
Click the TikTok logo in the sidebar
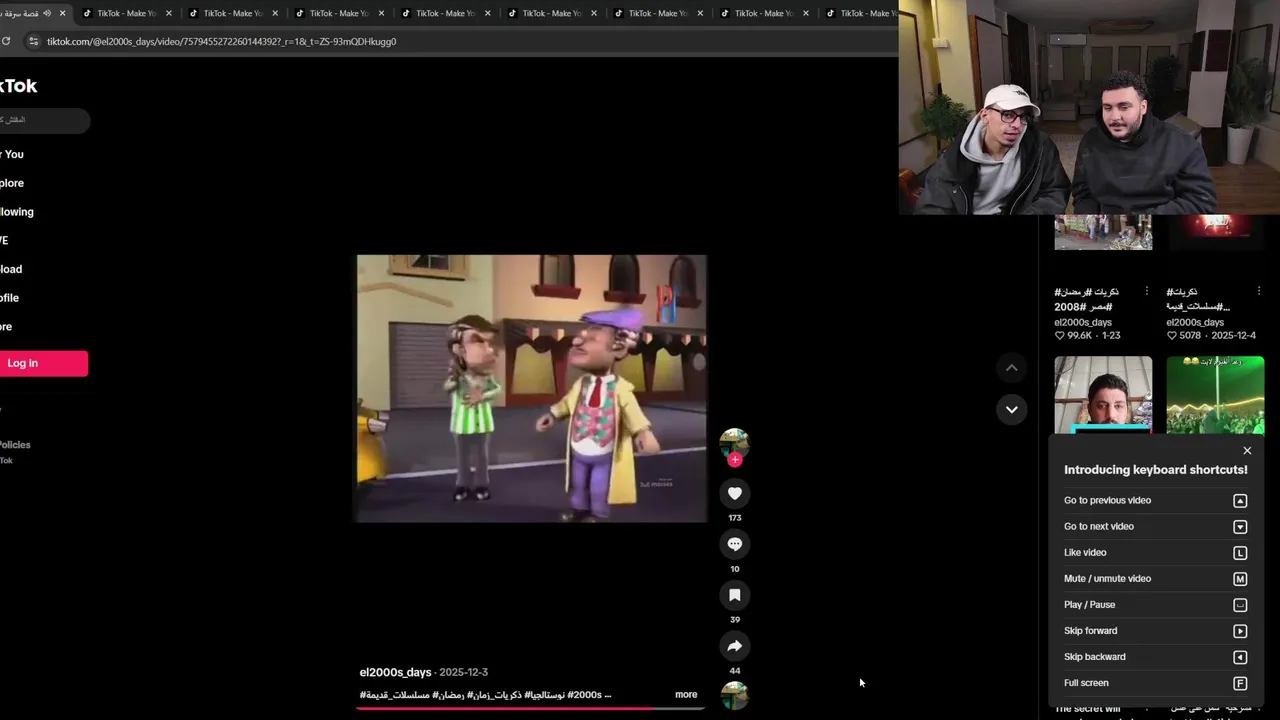click(18, 86)
